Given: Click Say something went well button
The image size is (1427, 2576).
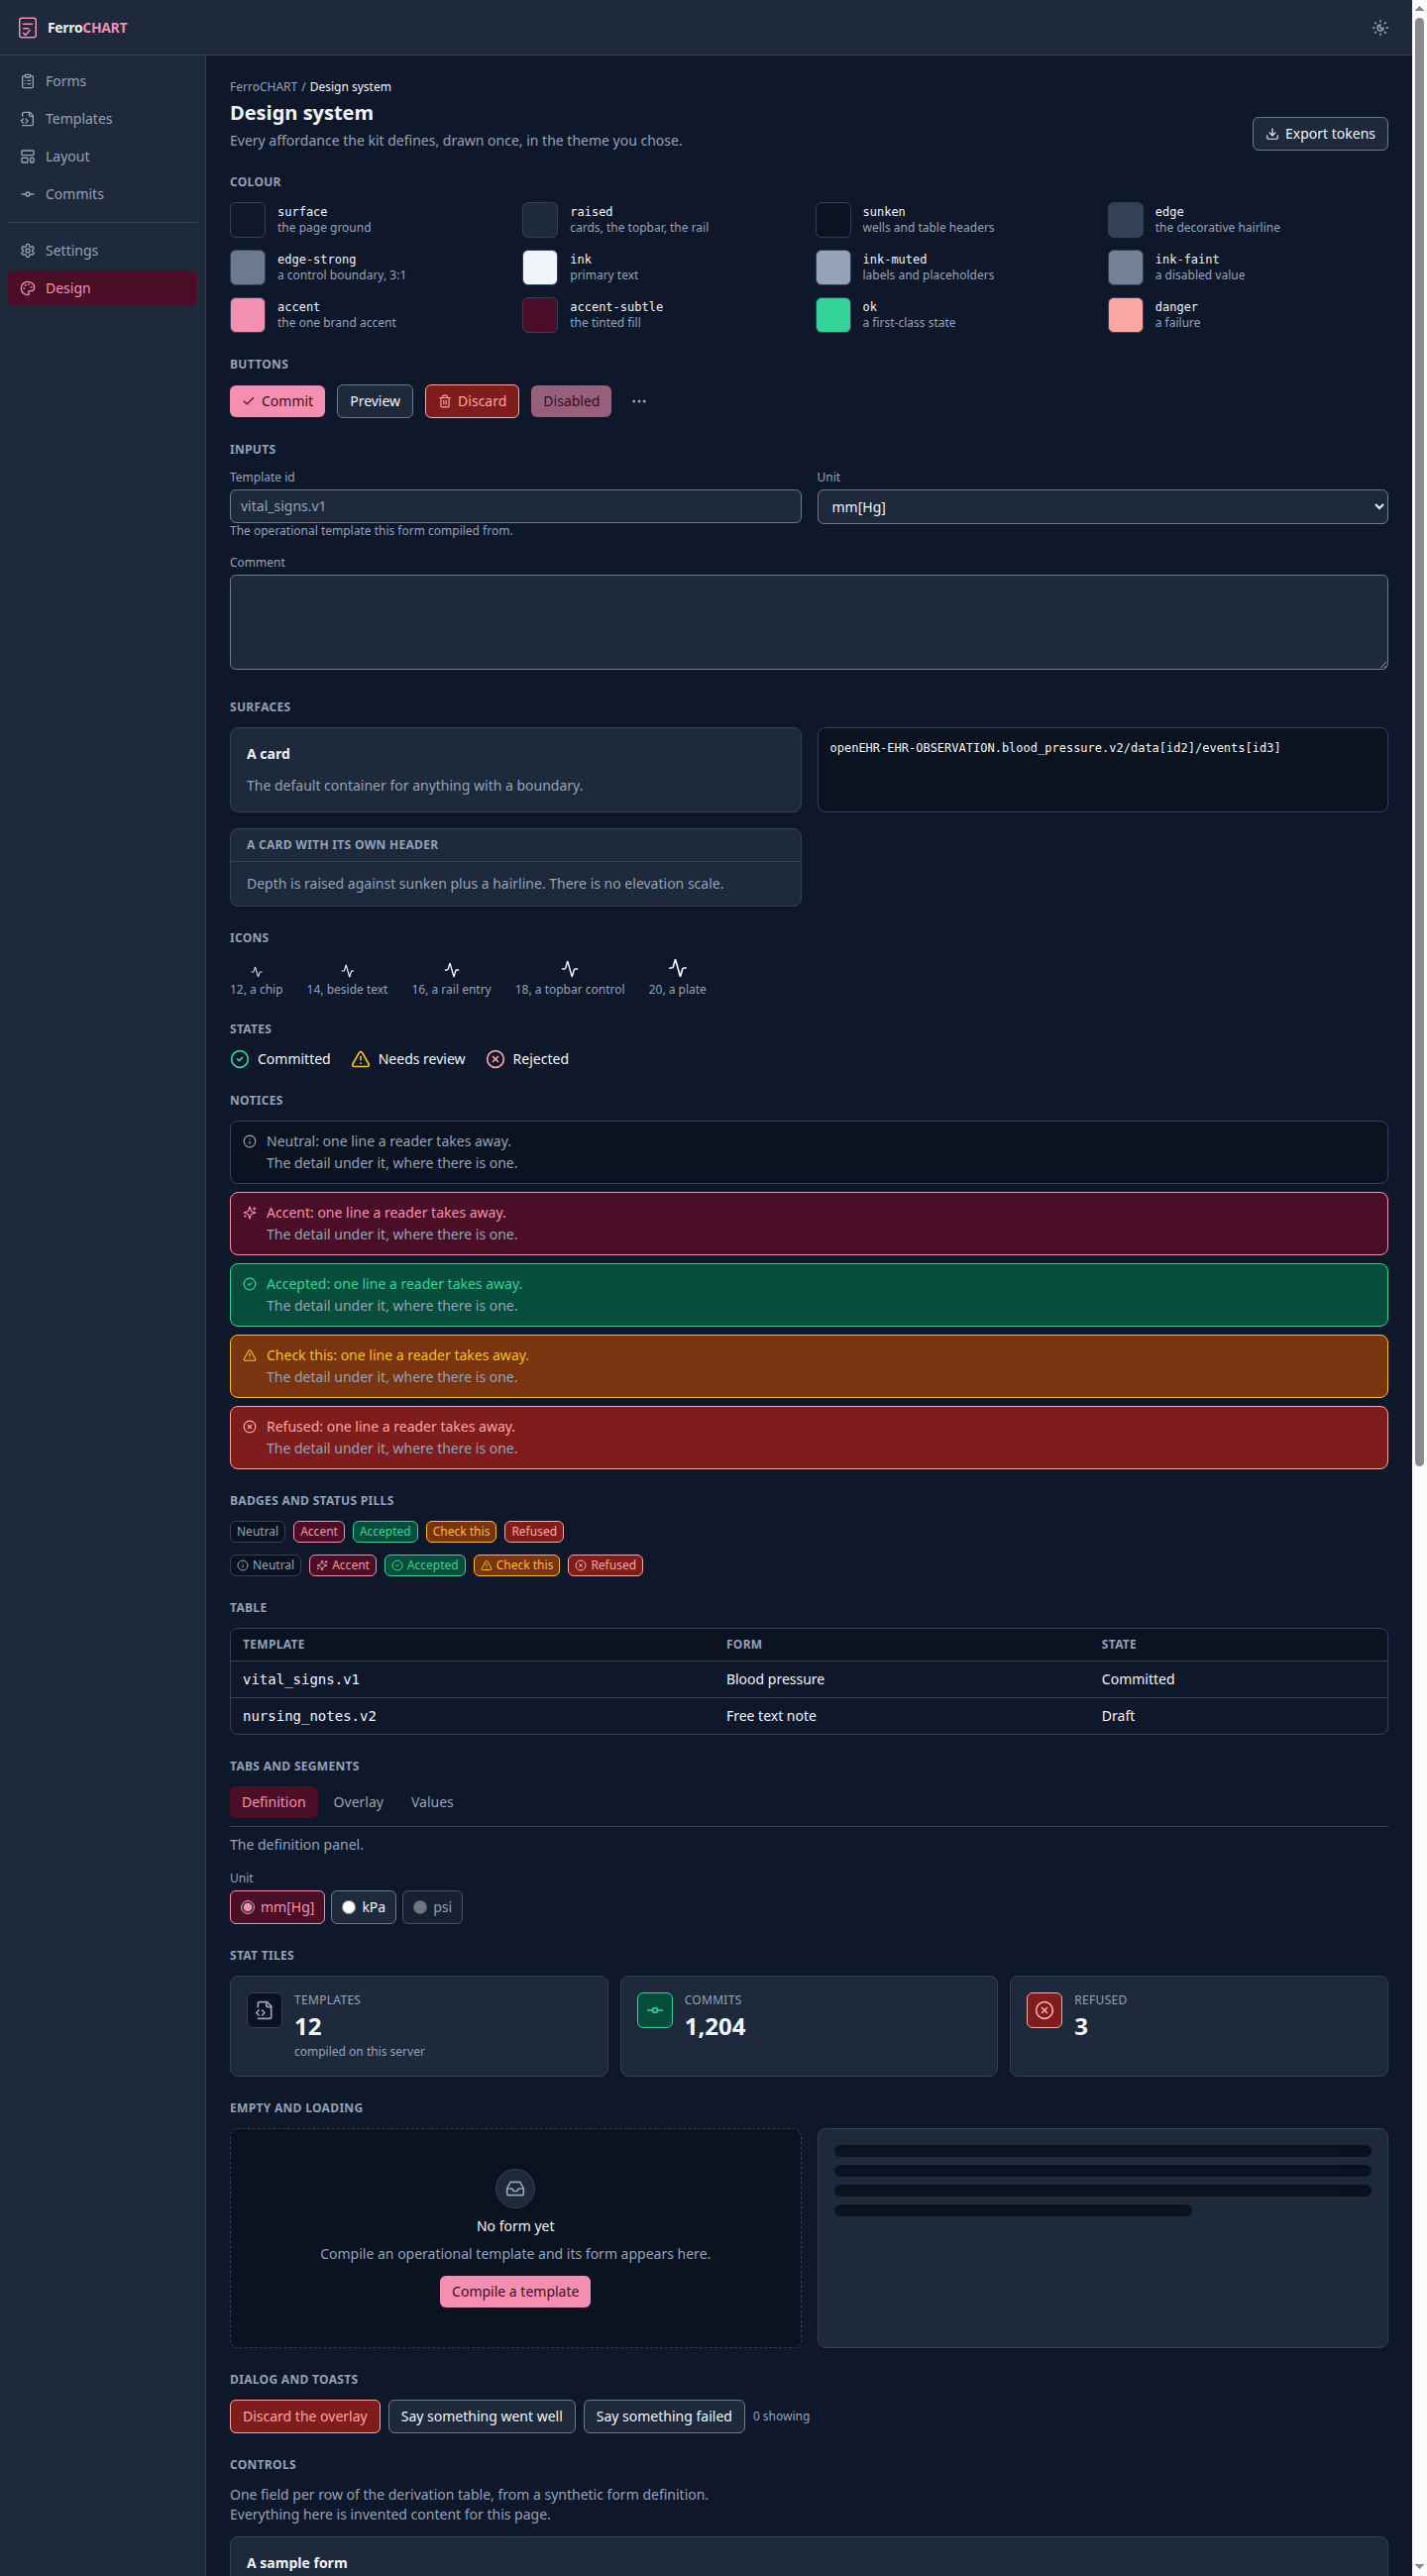Looking at the screenshot, I should click(481, 2416).
